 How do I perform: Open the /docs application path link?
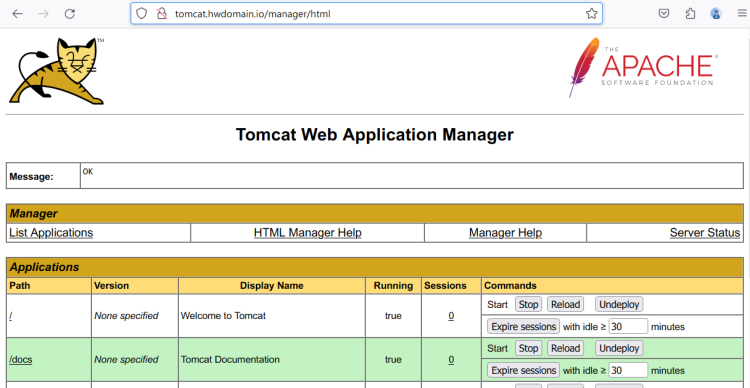21,359
